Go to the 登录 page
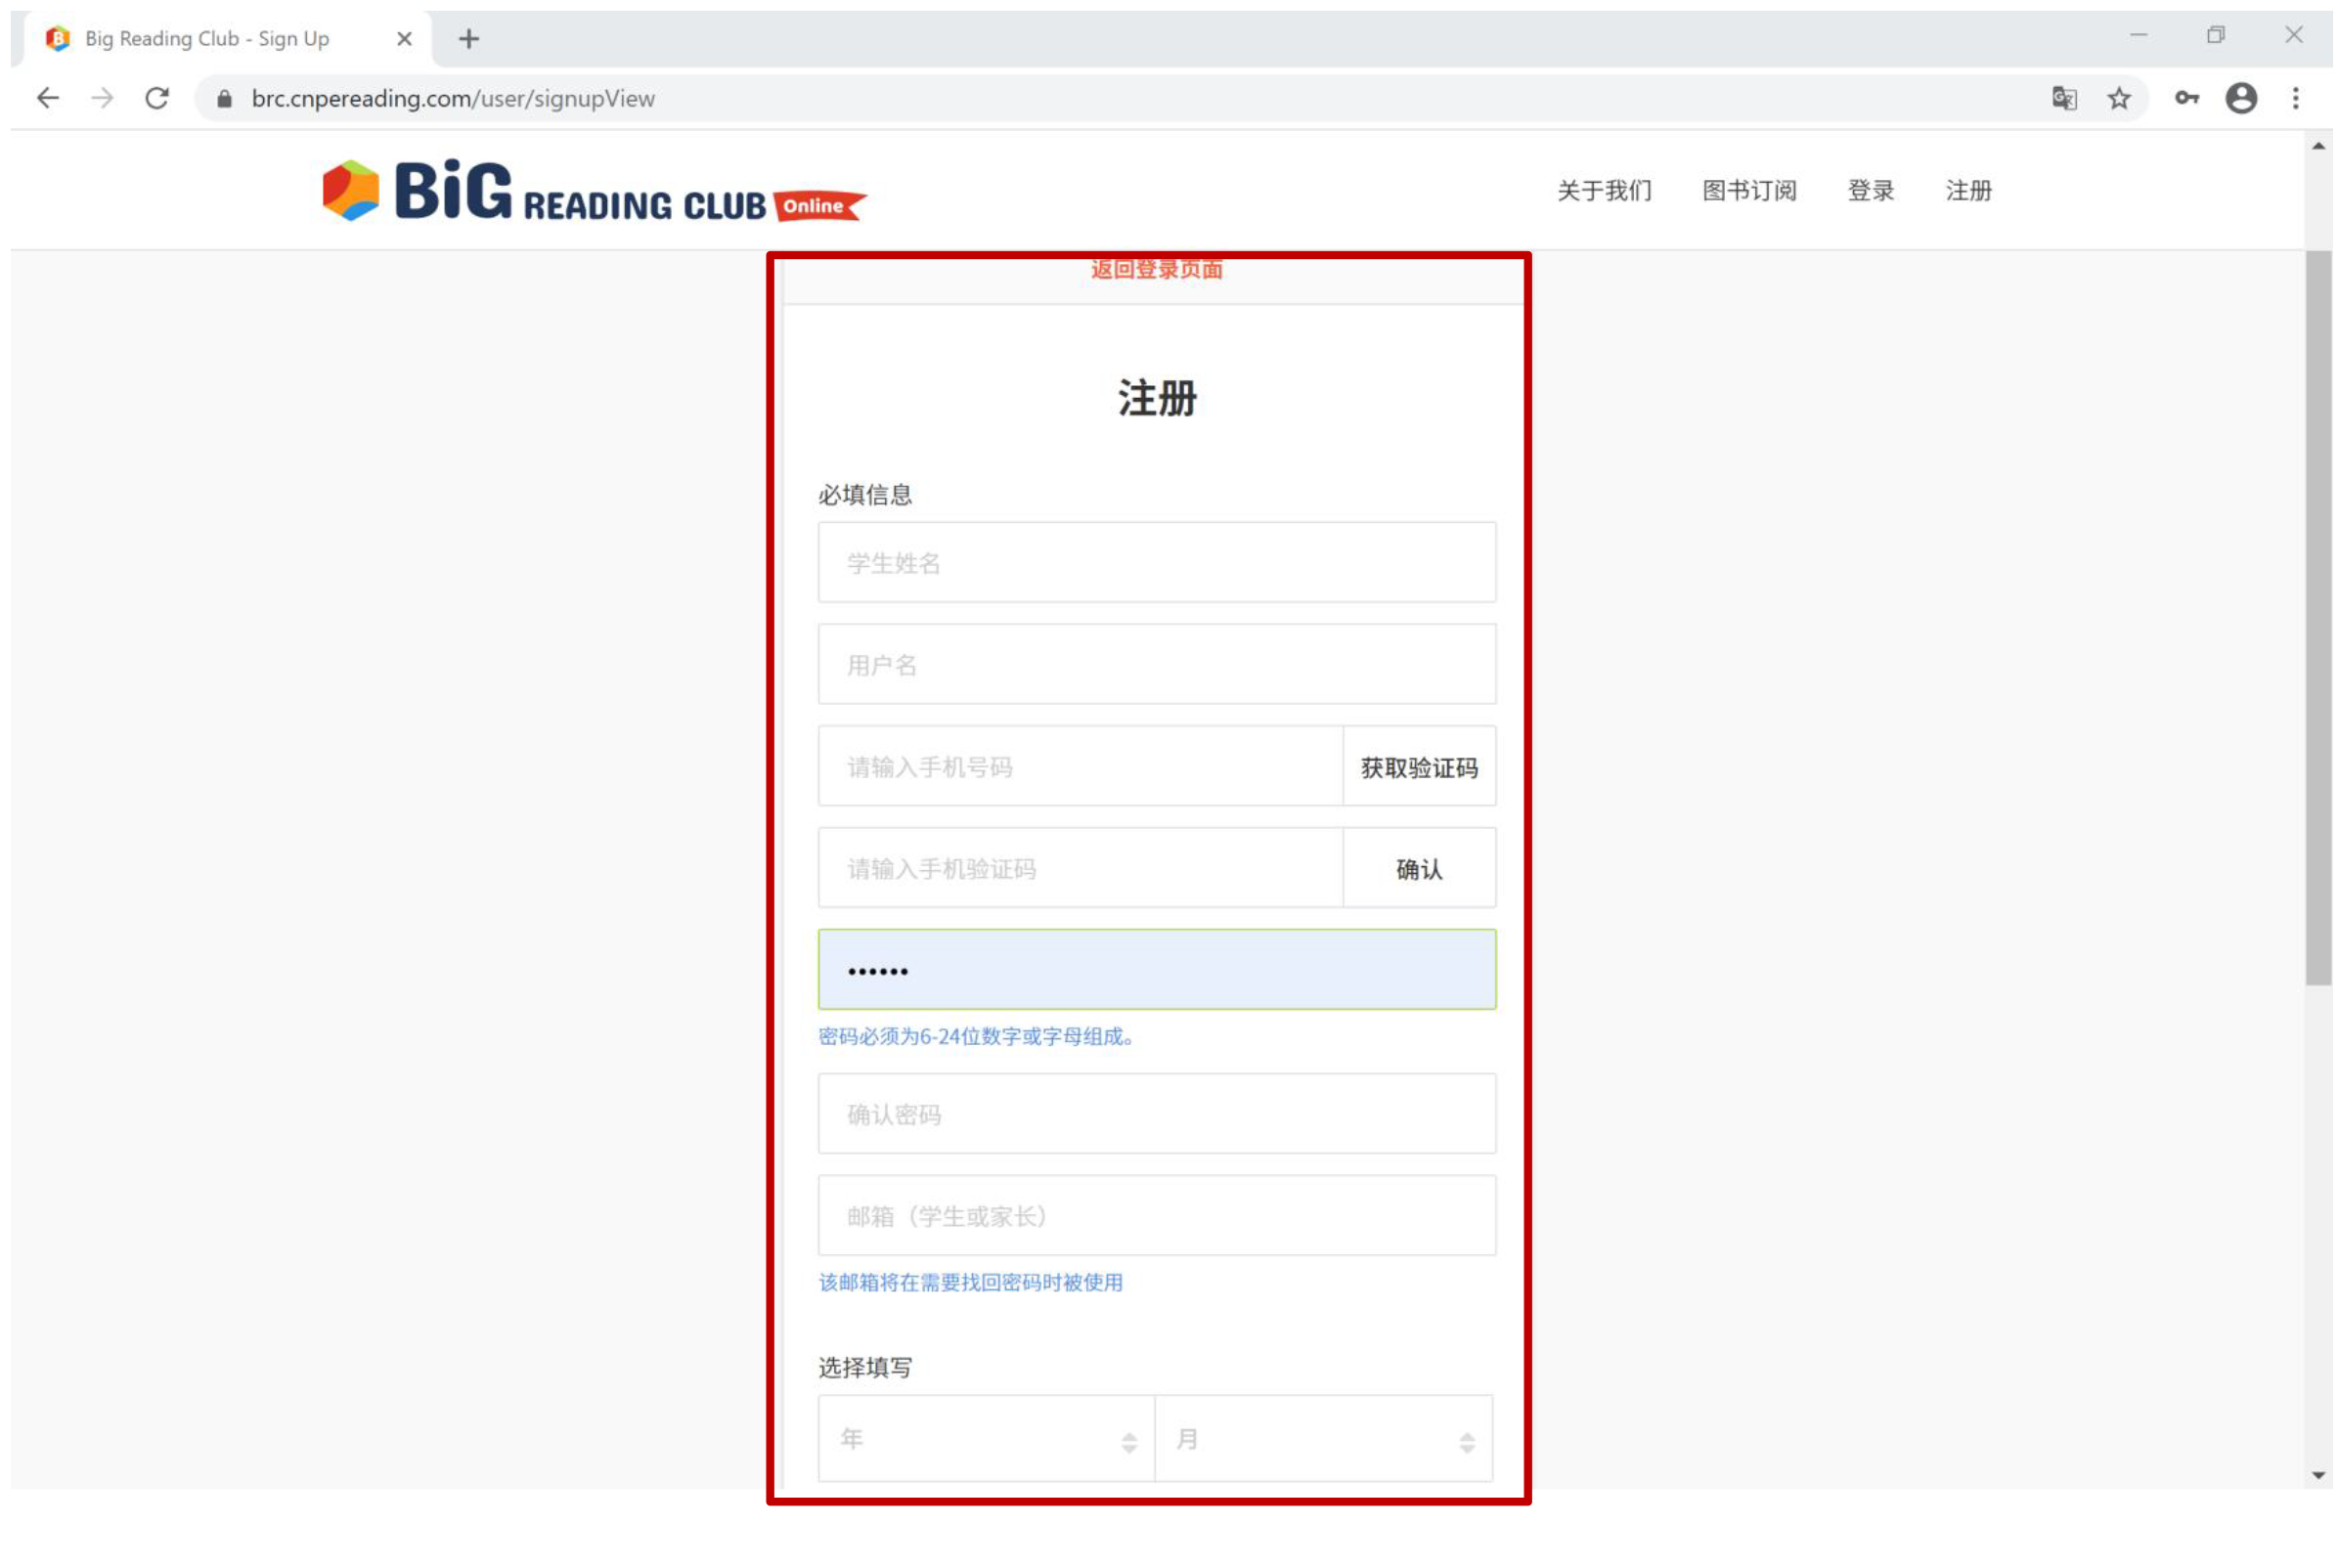The width and height of the screenshot is (2339, 1568). click(x=1870, y=191)
